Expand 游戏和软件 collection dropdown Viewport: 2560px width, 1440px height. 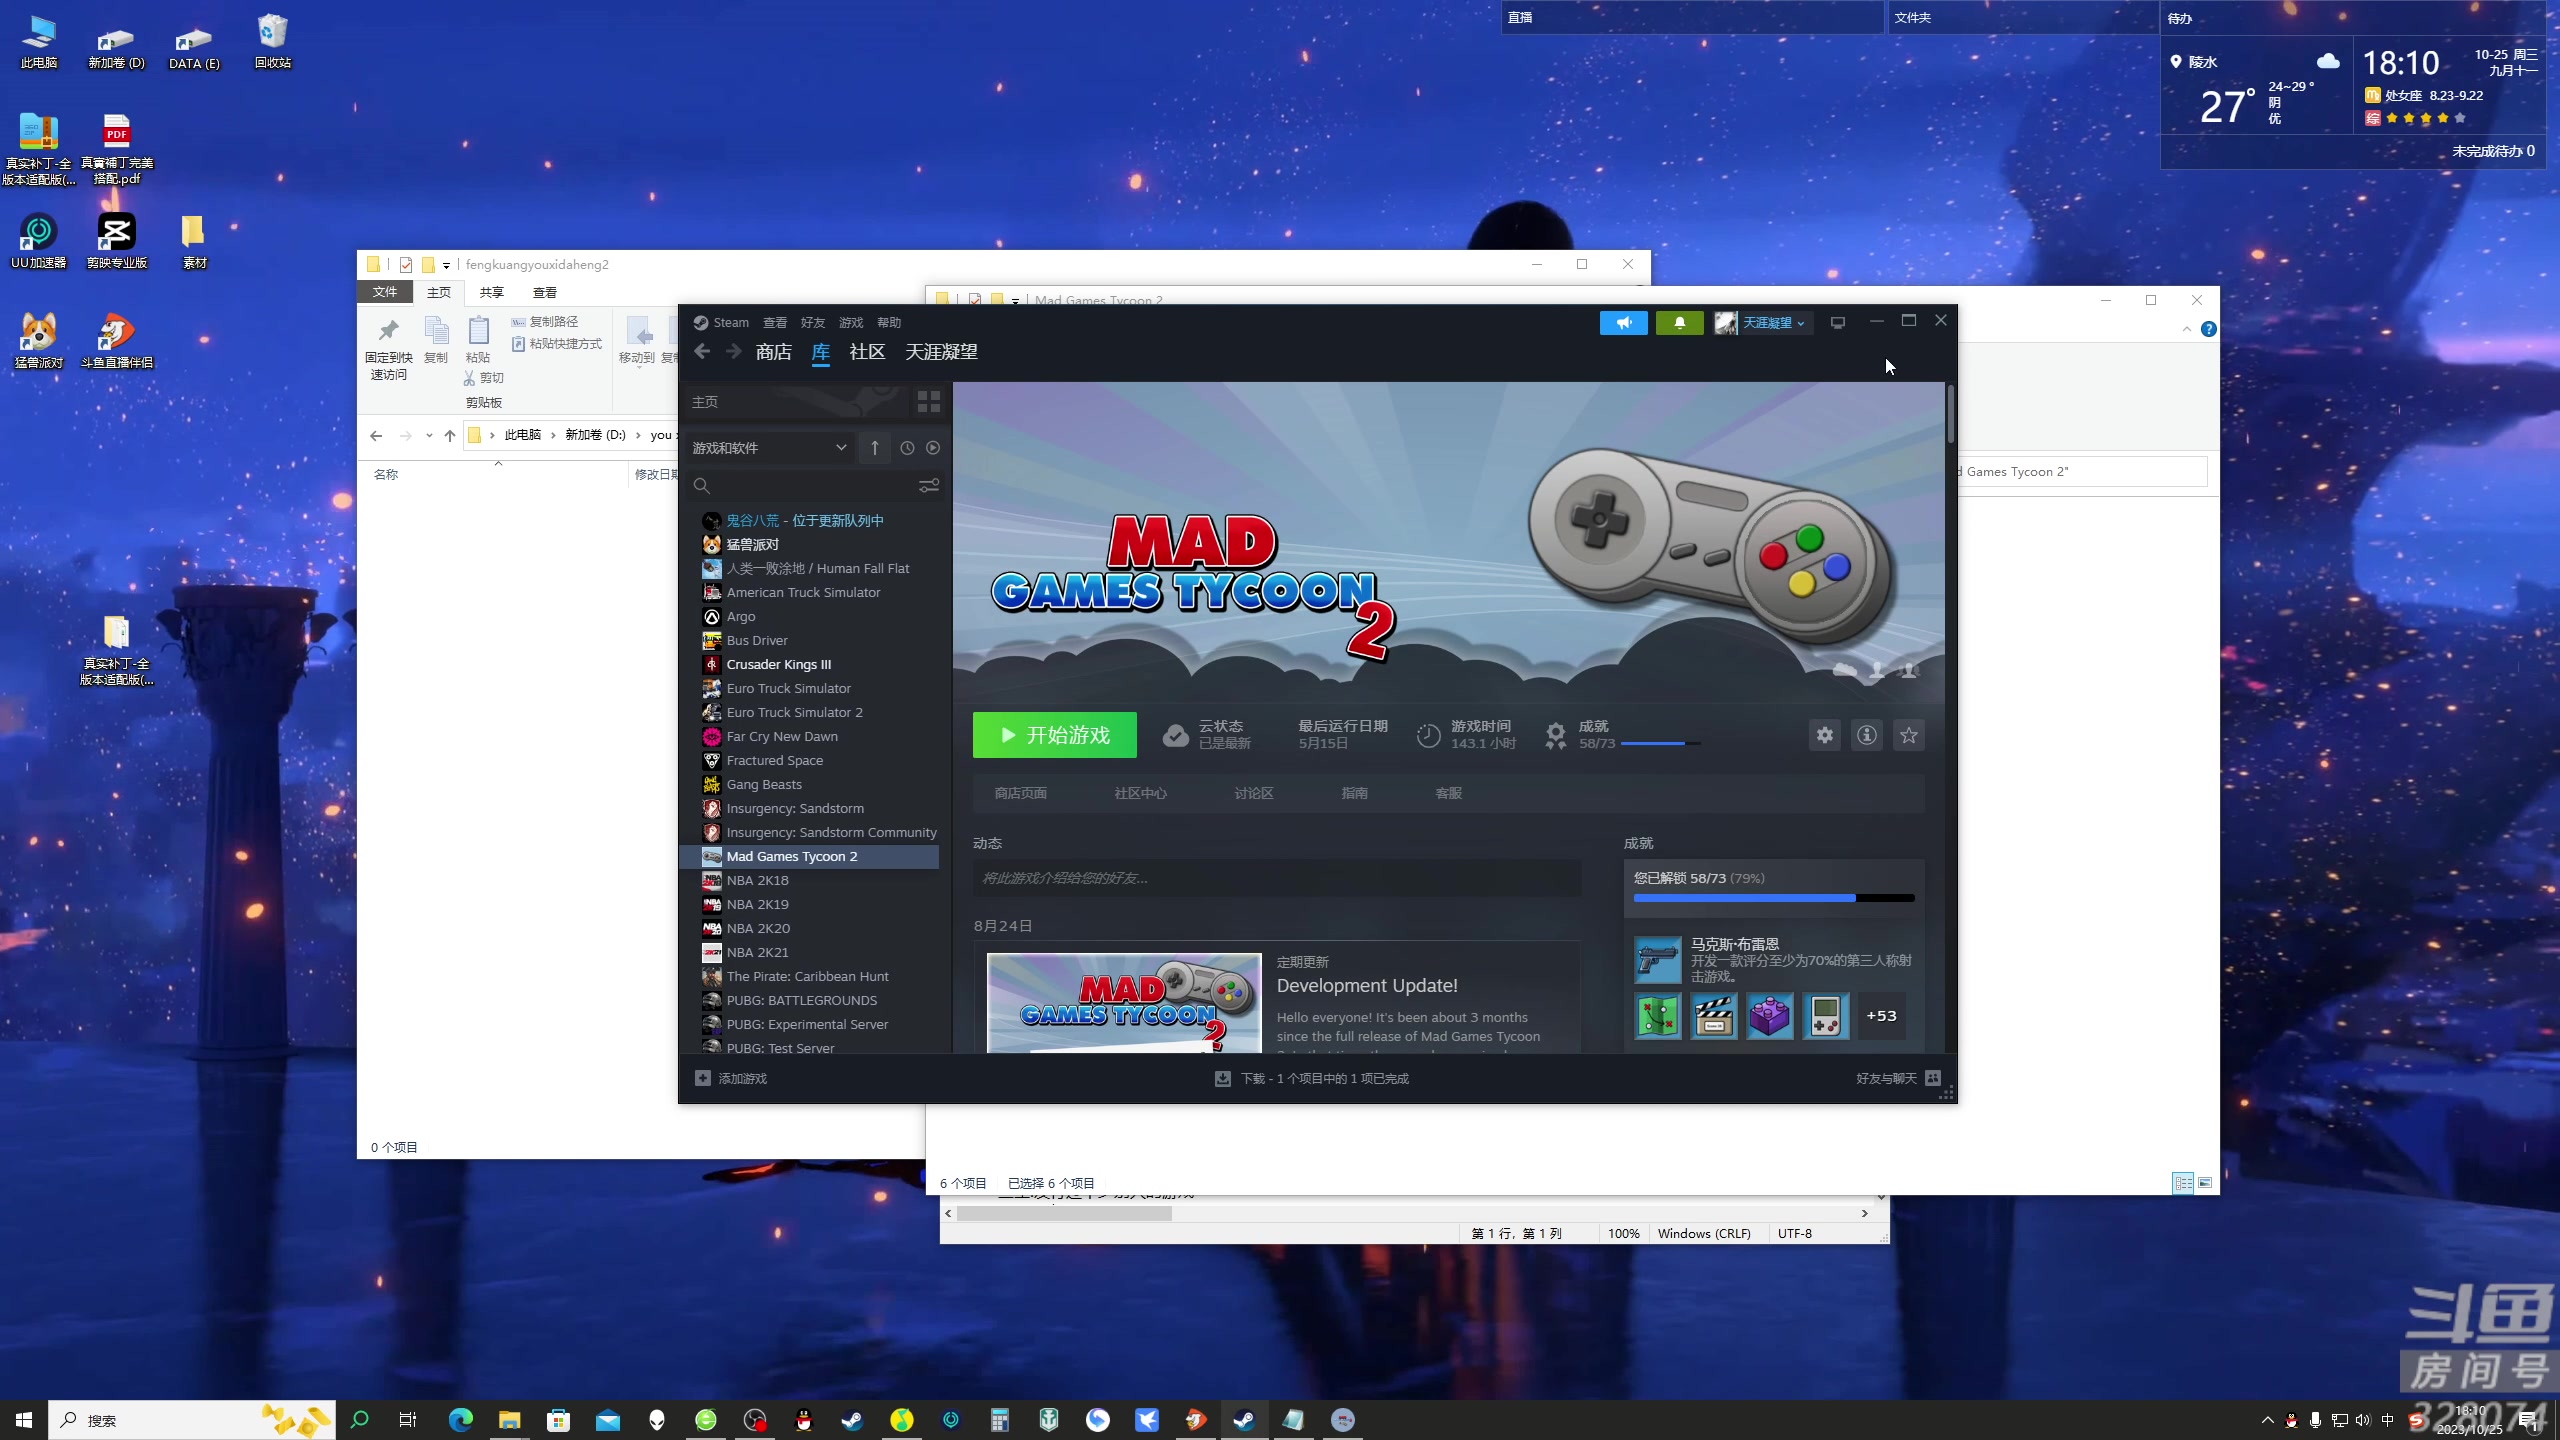pos(840,448)
